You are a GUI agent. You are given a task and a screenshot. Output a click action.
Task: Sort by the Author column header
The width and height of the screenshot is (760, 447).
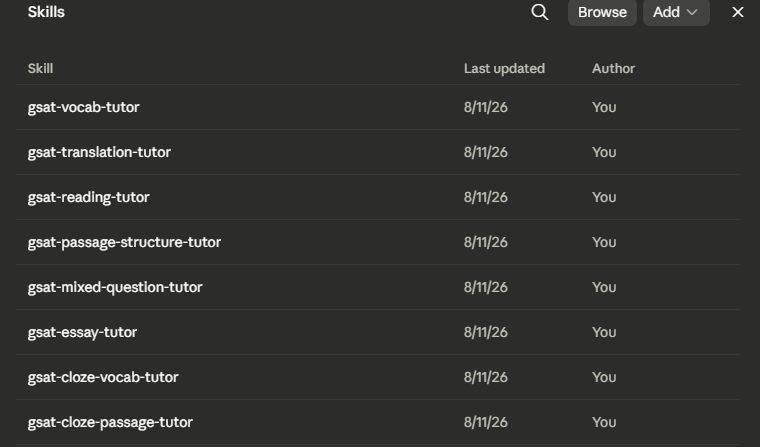(613, 68)
